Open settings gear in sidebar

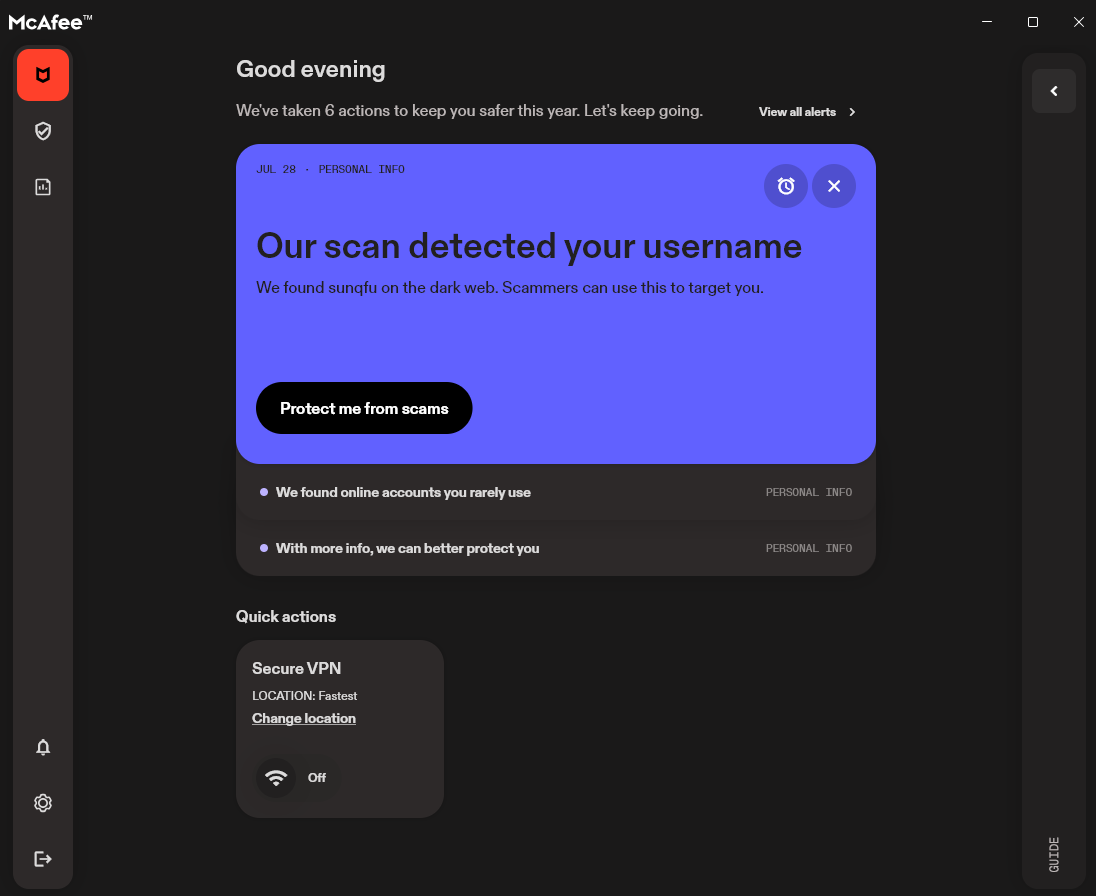(43, 803)
